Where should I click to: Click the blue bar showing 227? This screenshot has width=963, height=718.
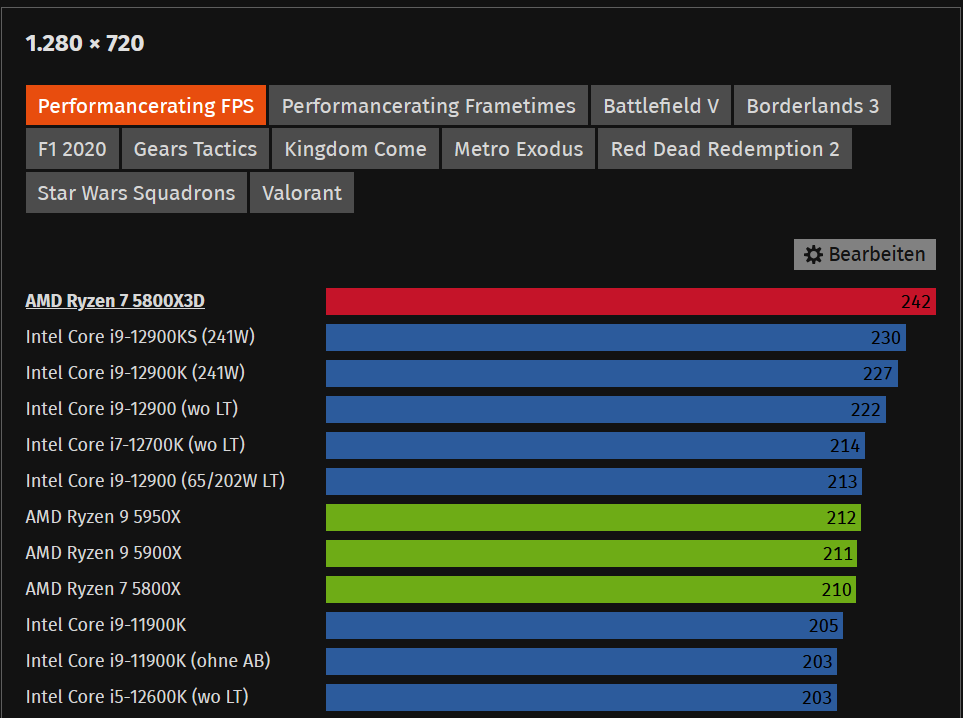612,373
